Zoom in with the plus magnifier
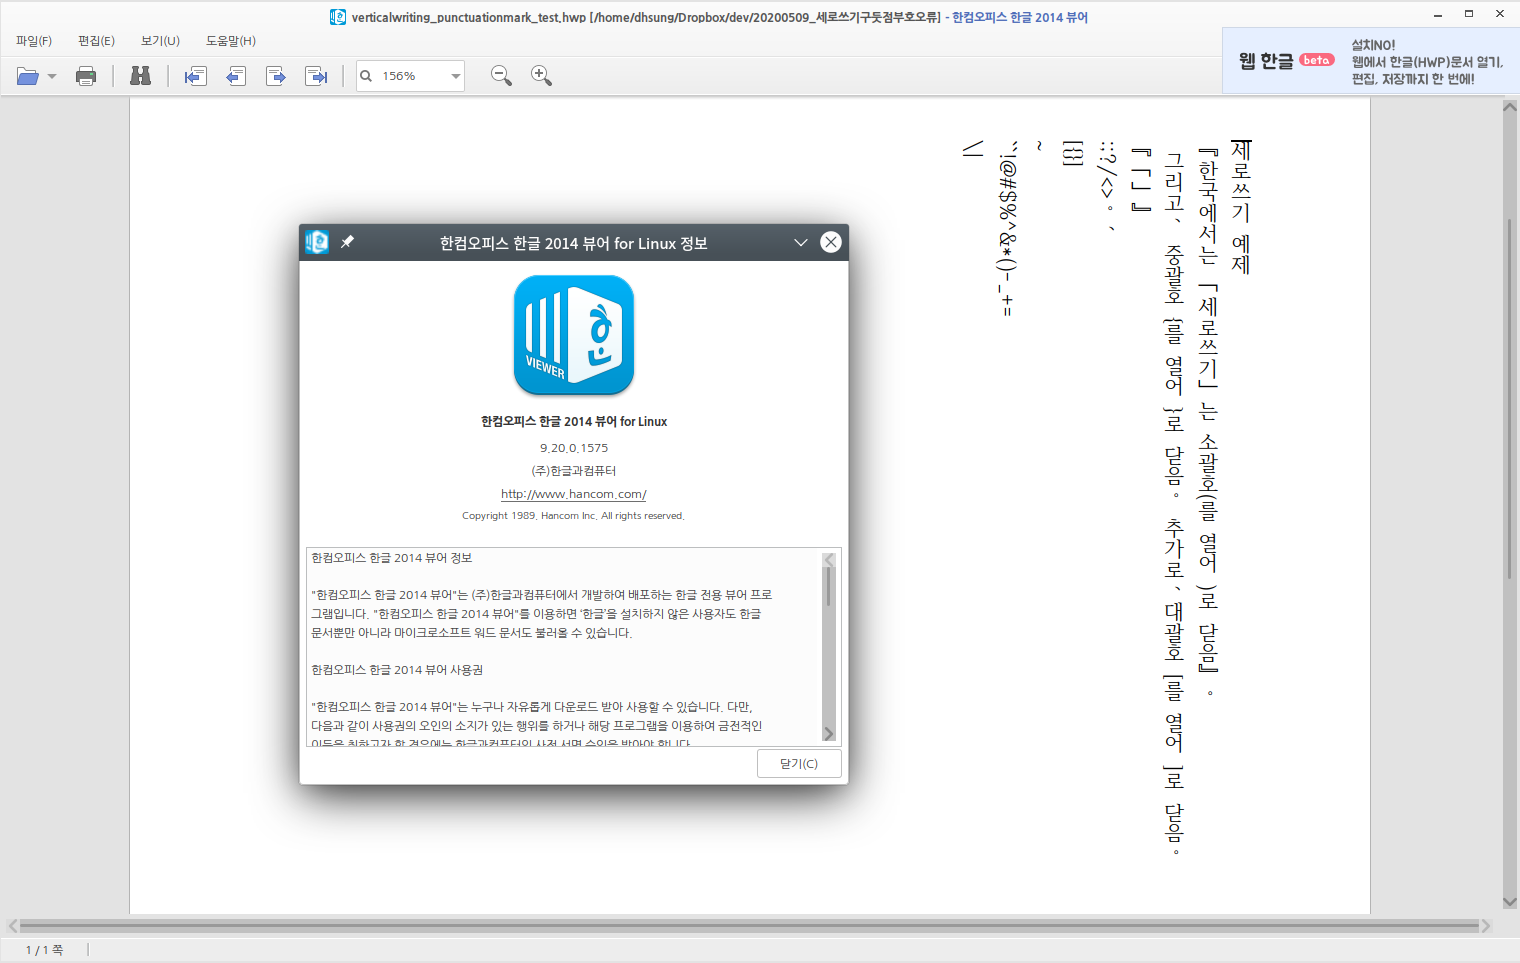This screenshot has height=963, width=1520. click(x=541, y=76)
